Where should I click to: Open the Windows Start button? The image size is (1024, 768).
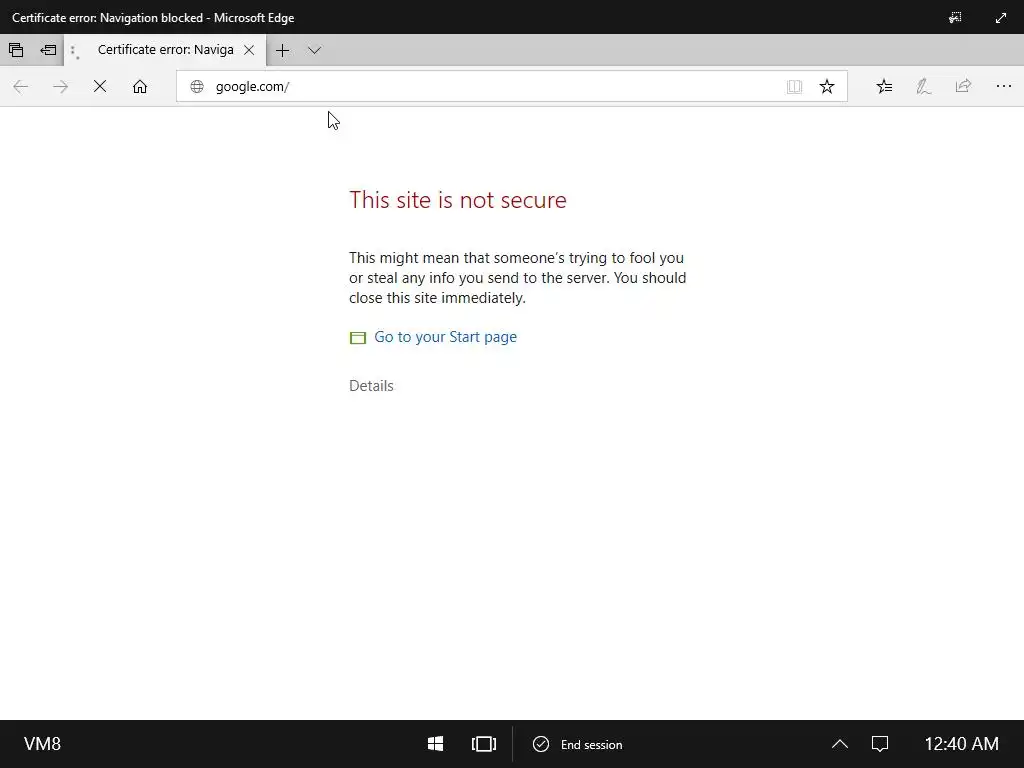[436, 744]
